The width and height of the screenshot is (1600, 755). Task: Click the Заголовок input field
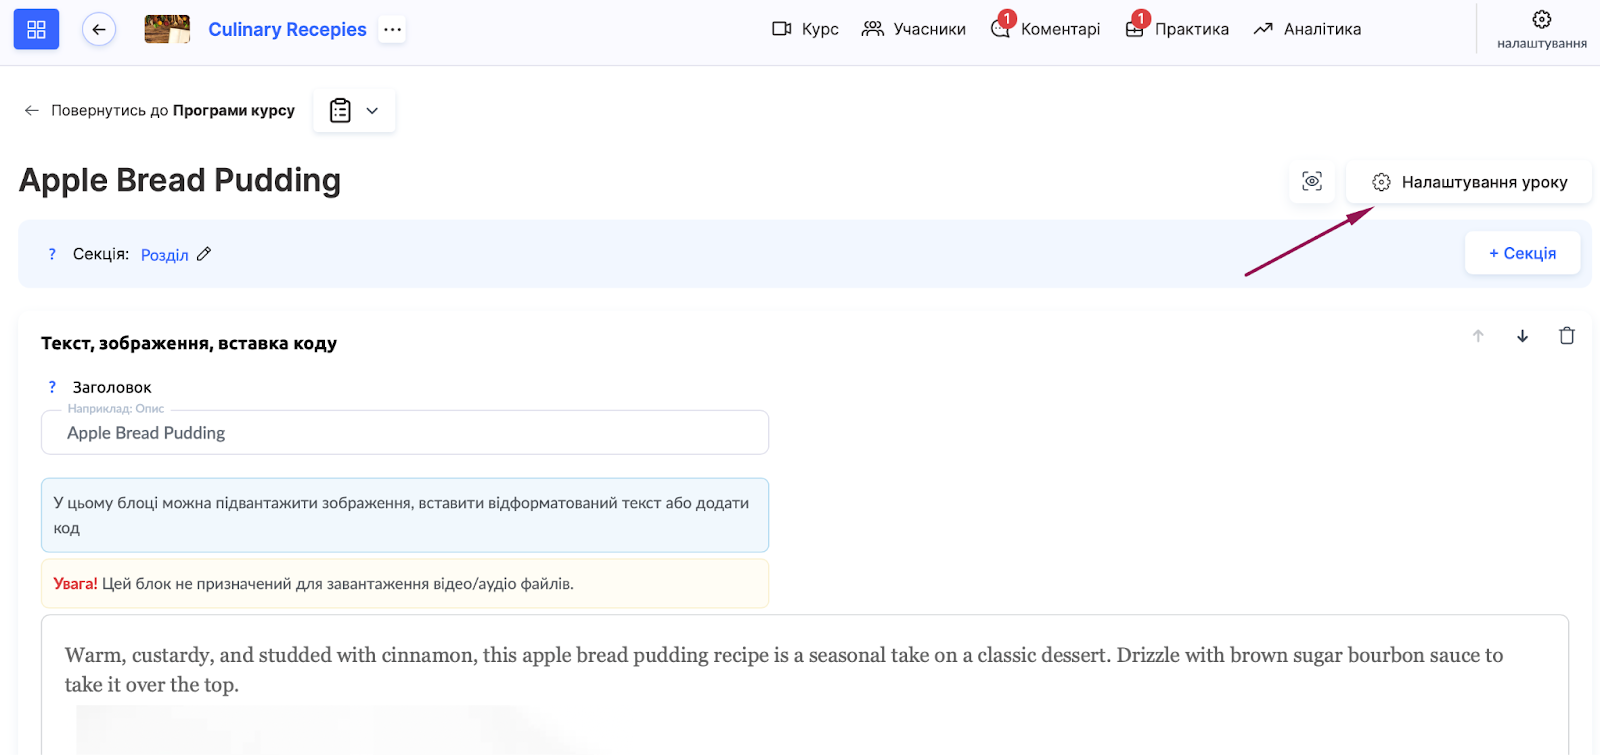coord(405,433)
